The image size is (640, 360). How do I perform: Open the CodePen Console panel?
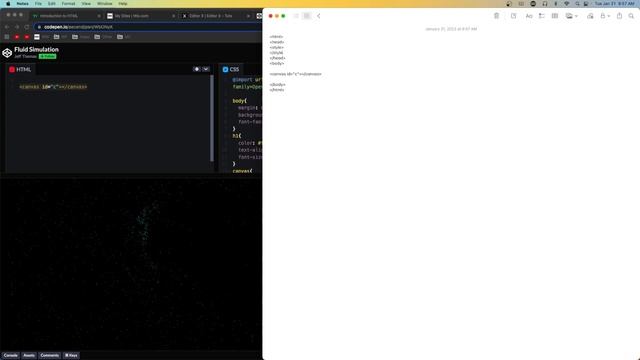tap(11, 356)
